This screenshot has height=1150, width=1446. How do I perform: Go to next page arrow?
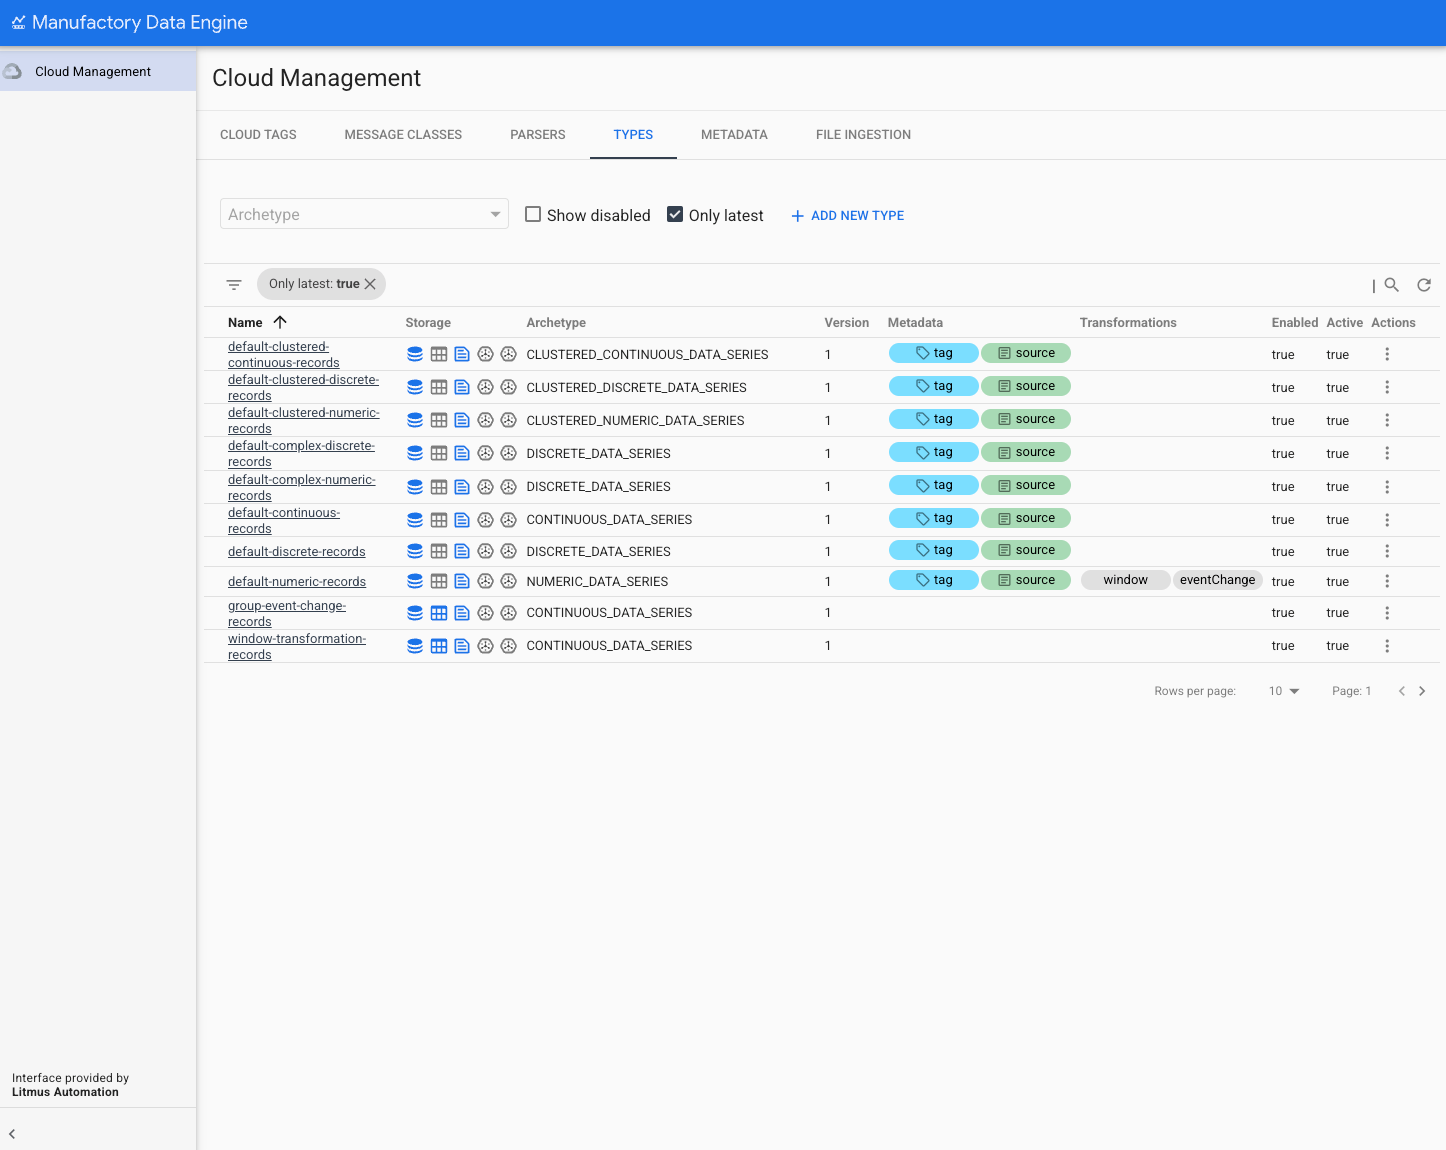[1422, 691]
